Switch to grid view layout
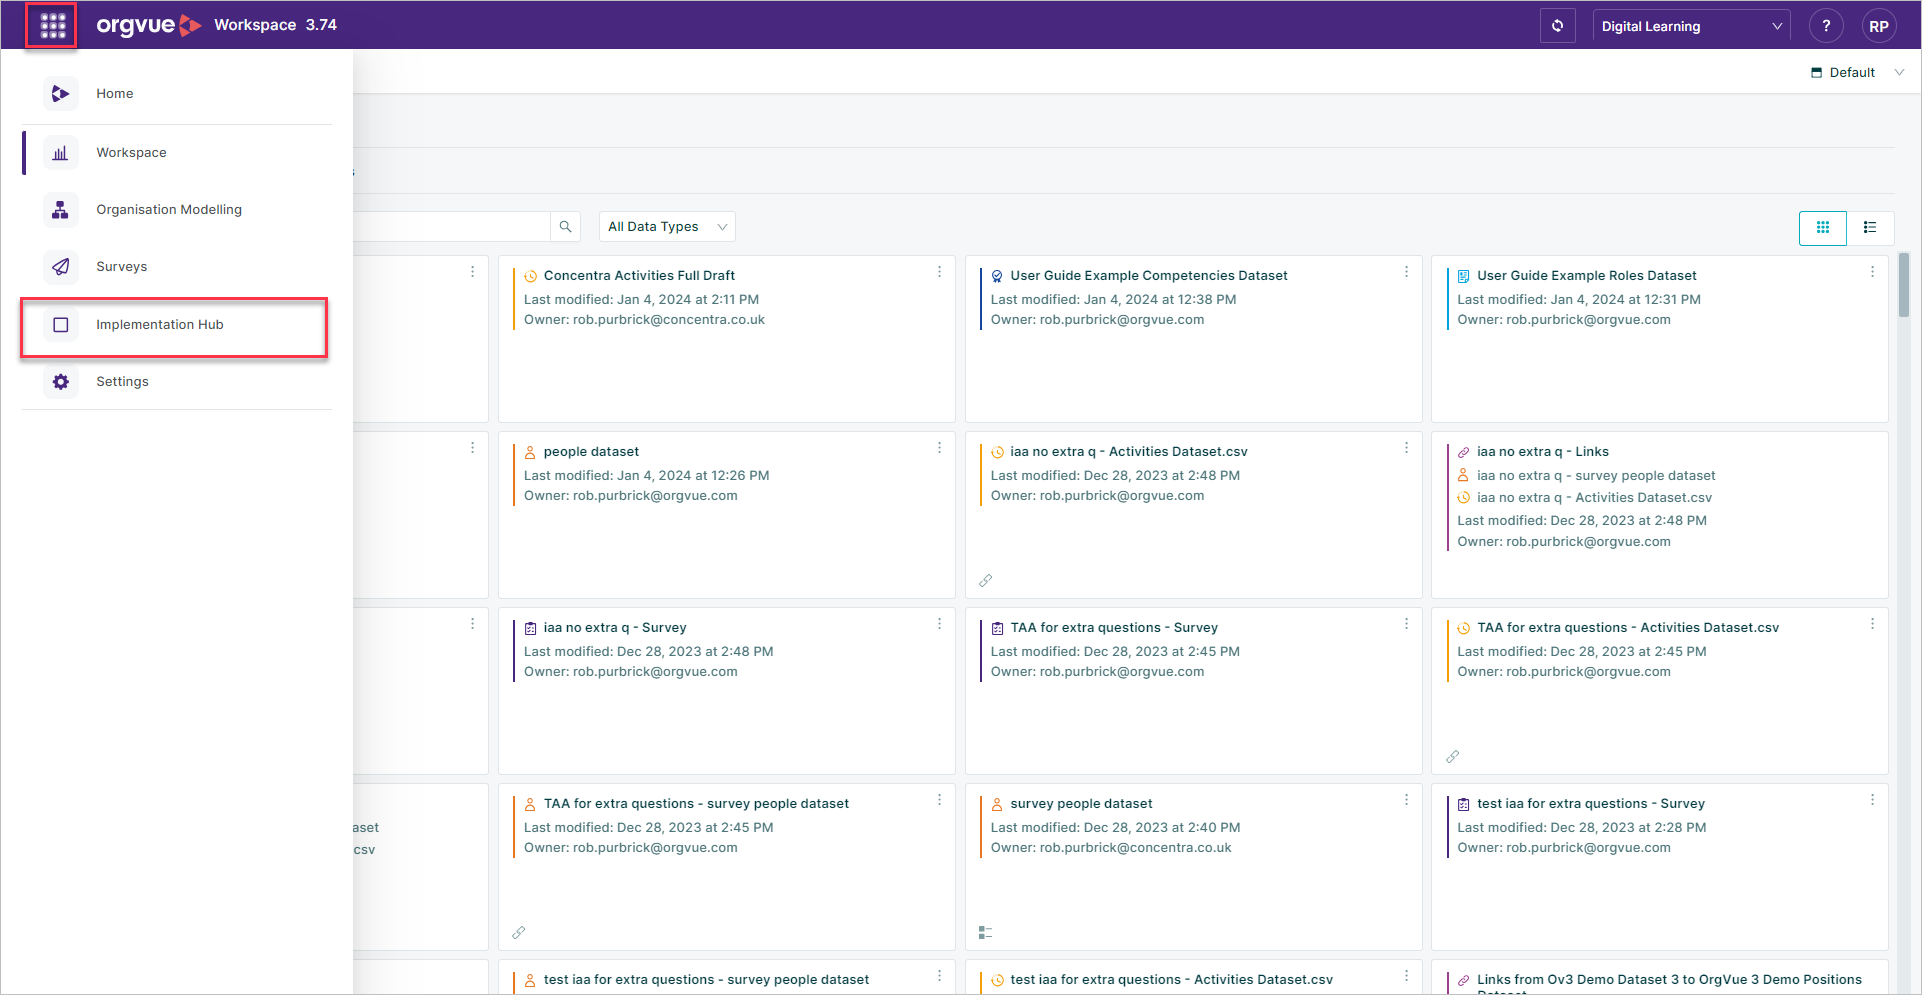Viewport: 1922px width, 995px height. (1823, 228)
